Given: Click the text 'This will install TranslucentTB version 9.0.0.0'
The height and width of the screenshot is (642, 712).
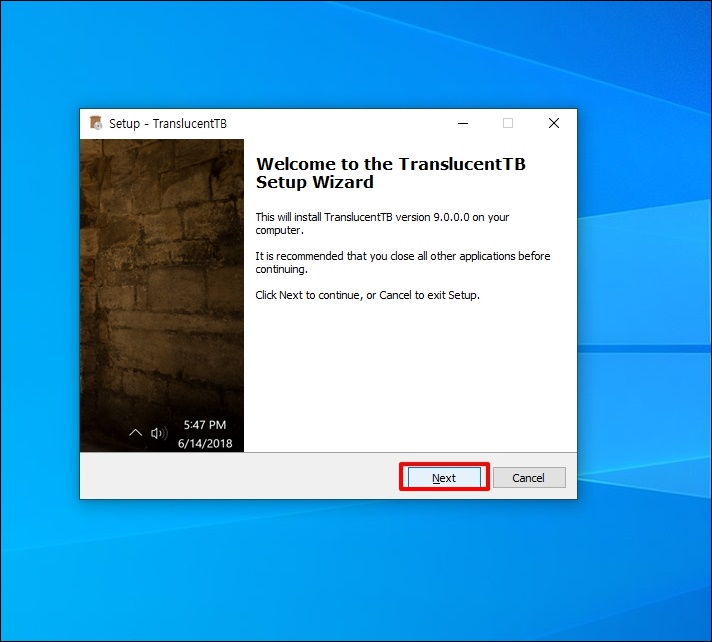Looking at the screenshot, I should tap(362, 217).
